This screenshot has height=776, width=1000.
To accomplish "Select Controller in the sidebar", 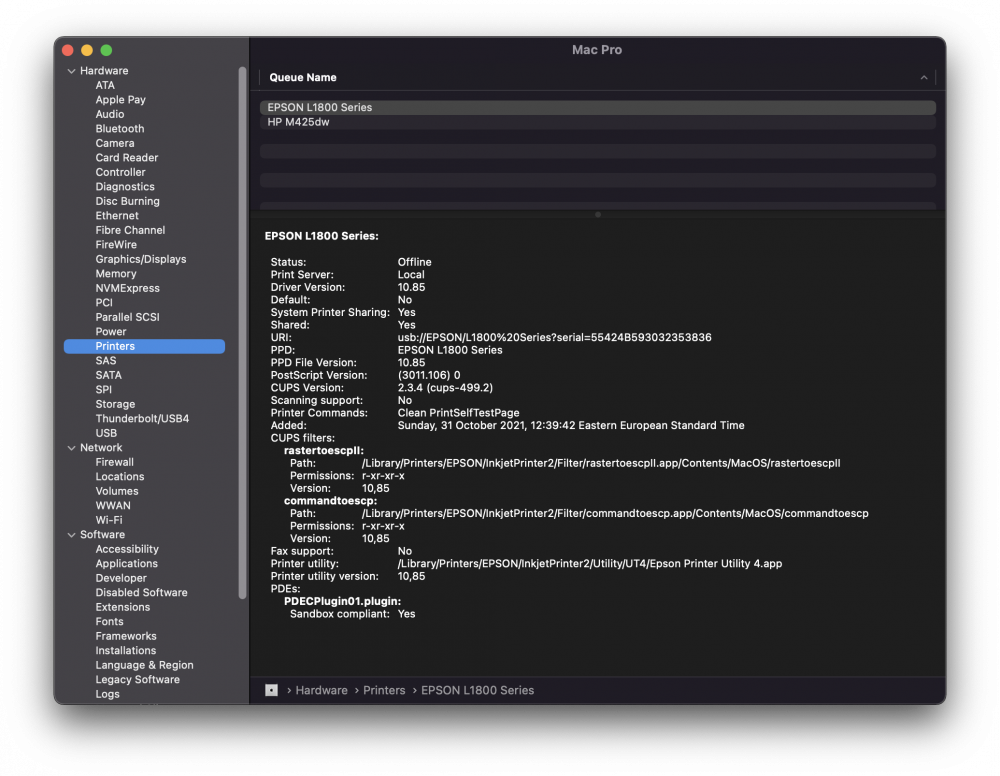I will tap(121, 172).
